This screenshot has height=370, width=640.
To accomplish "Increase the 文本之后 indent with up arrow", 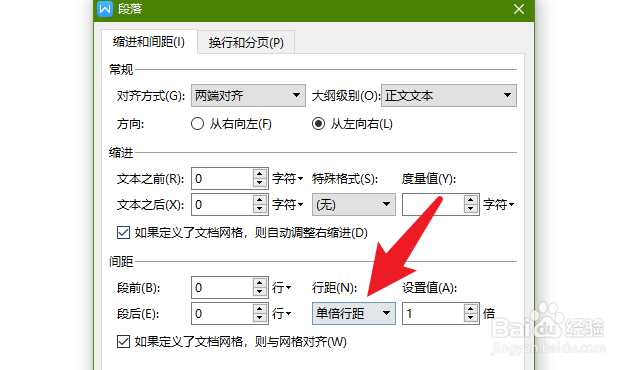I will tap(260, 199).
